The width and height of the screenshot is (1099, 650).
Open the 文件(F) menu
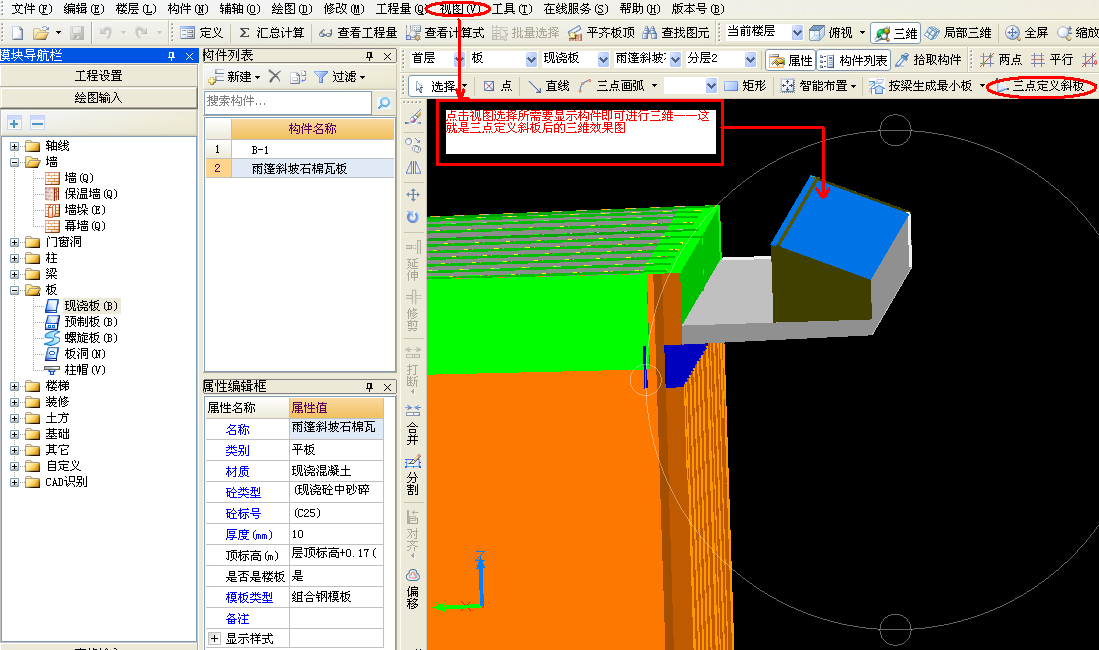32,9
